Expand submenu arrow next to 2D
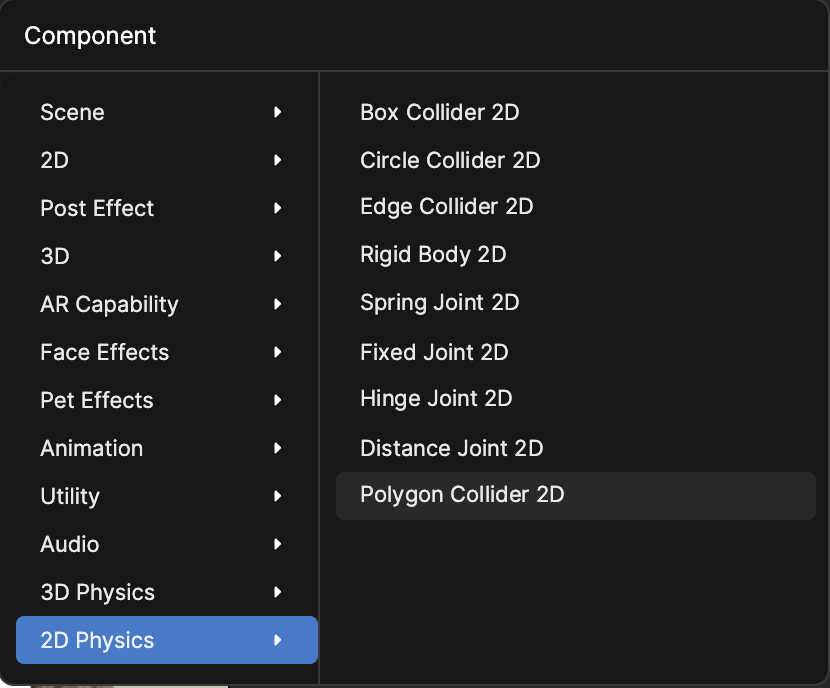 click(277, 160)
